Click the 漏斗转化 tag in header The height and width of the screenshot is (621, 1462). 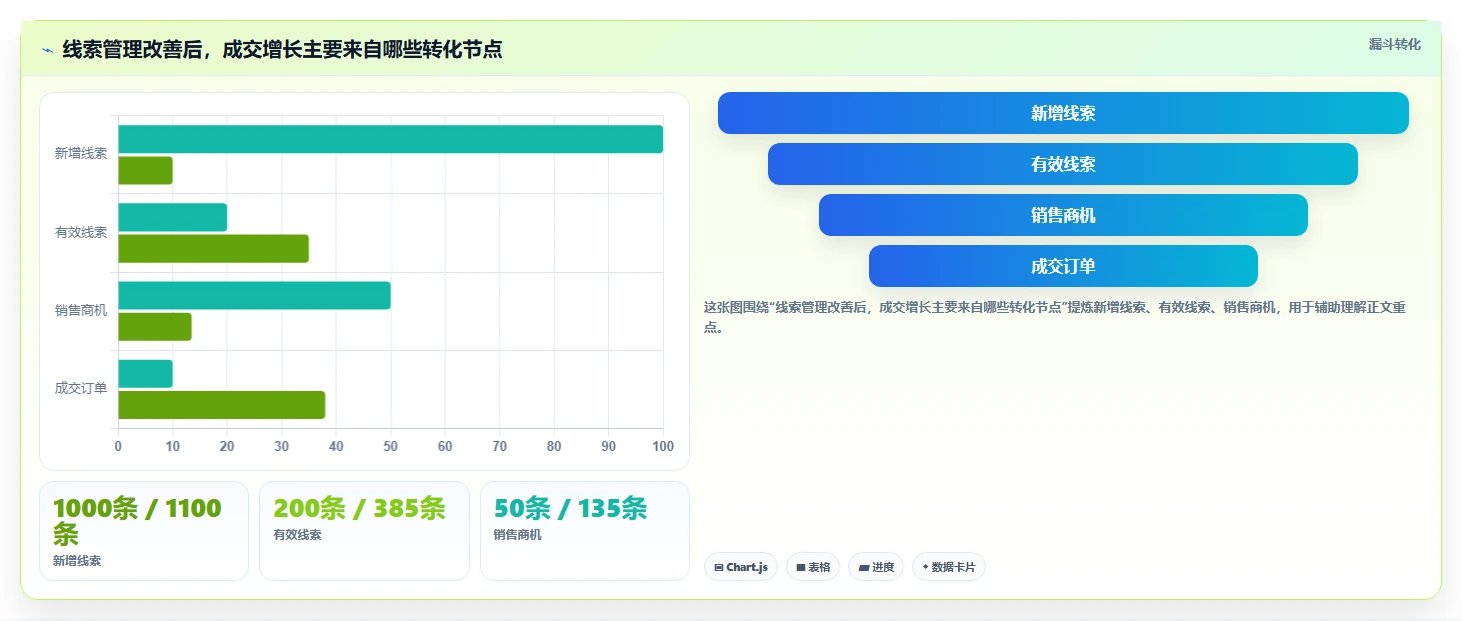(x=1394, y=44)
